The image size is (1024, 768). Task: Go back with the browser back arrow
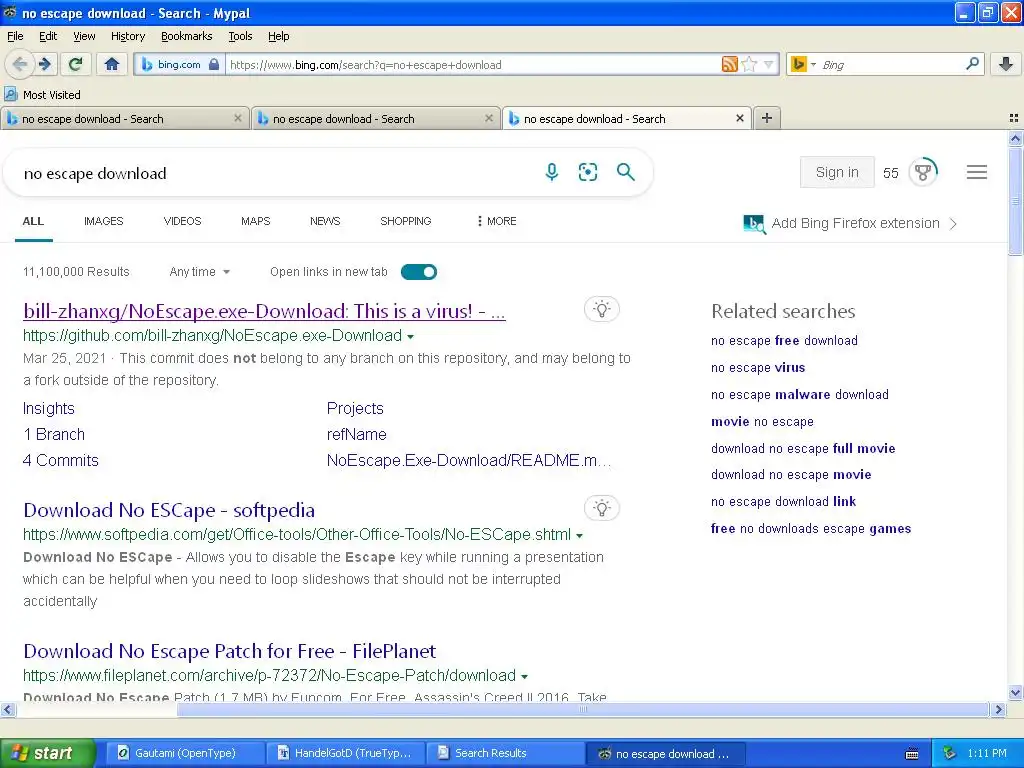coord(20,64)
